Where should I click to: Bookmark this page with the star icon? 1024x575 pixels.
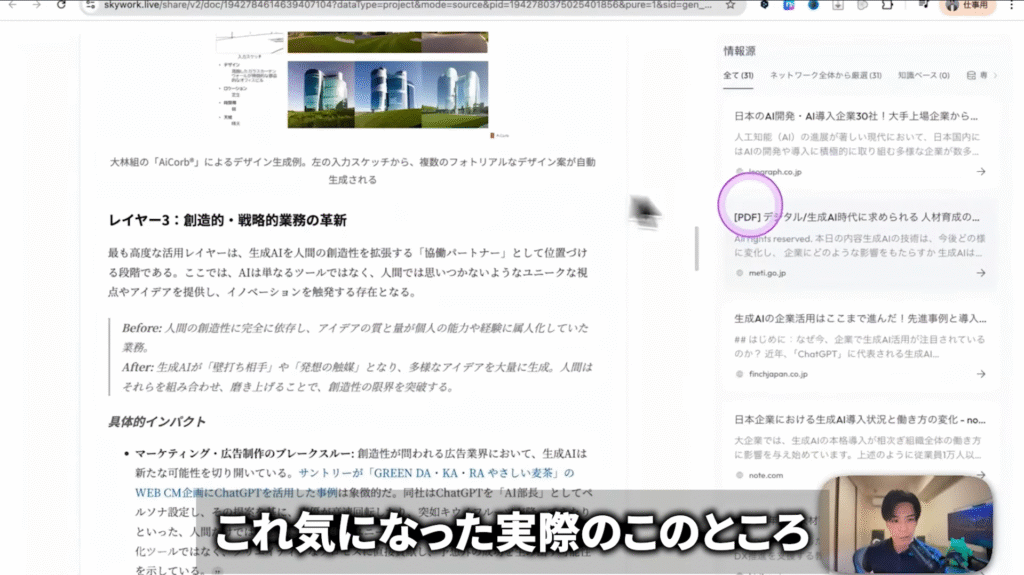tap(730, 5)
